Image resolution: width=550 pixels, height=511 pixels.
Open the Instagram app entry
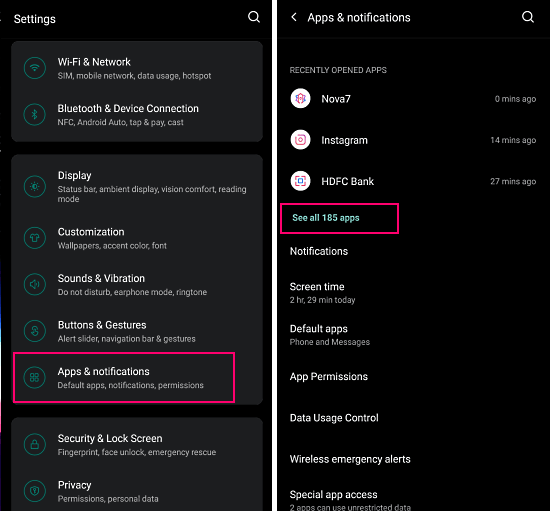click(x=413, y=140)
